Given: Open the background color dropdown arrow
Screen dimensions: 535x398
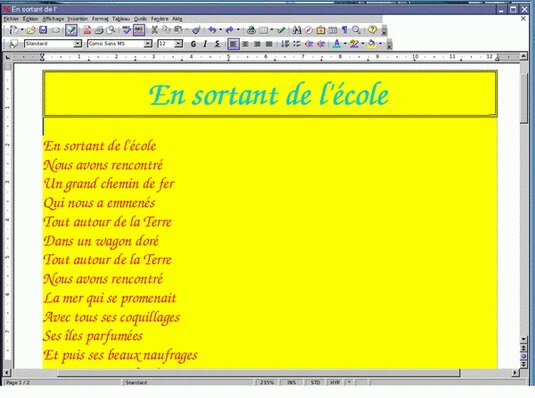Looking at the screenshot, I should [x=380, y=44].
